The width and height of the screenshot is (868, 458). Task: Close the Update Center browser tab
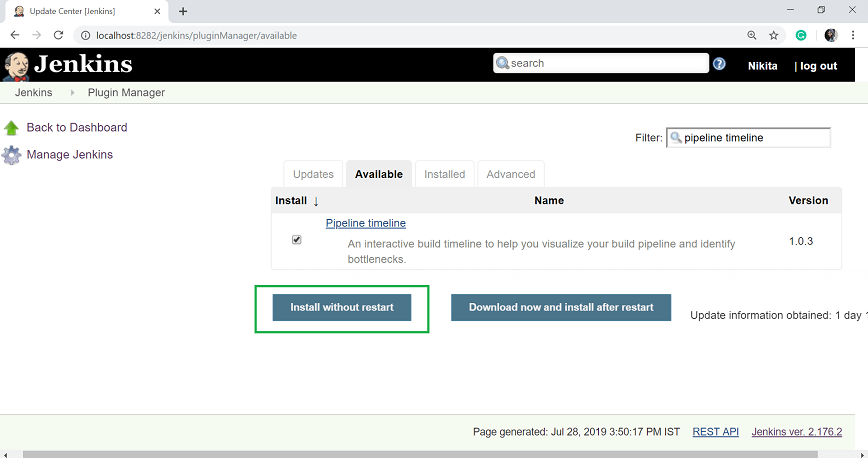click(x=157, y=11)
